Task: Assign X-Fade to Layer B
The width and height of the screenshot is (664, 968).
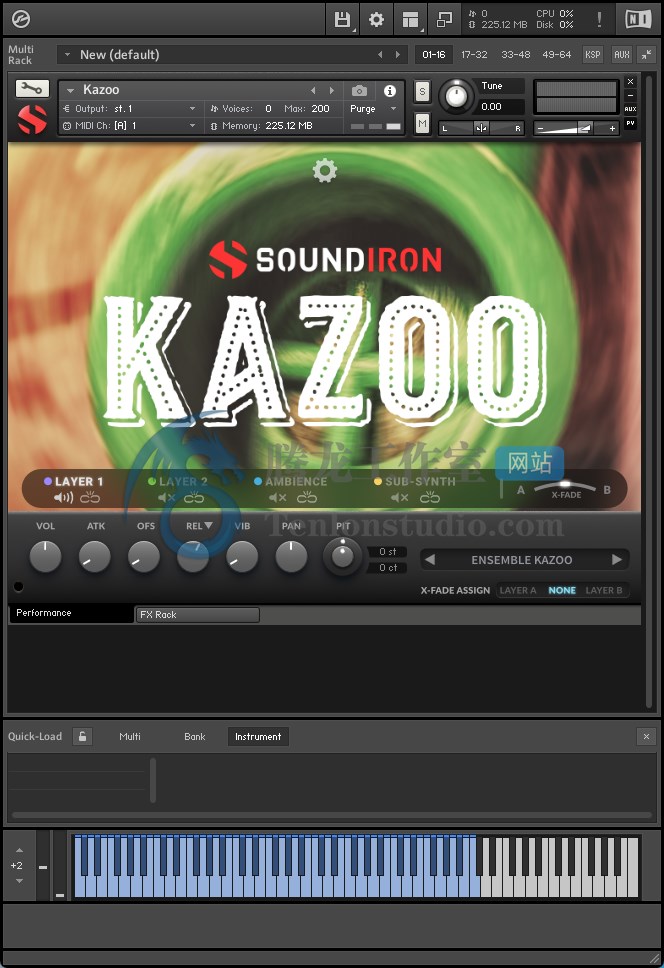Action: pyautogui.click(x=604, y=590)
